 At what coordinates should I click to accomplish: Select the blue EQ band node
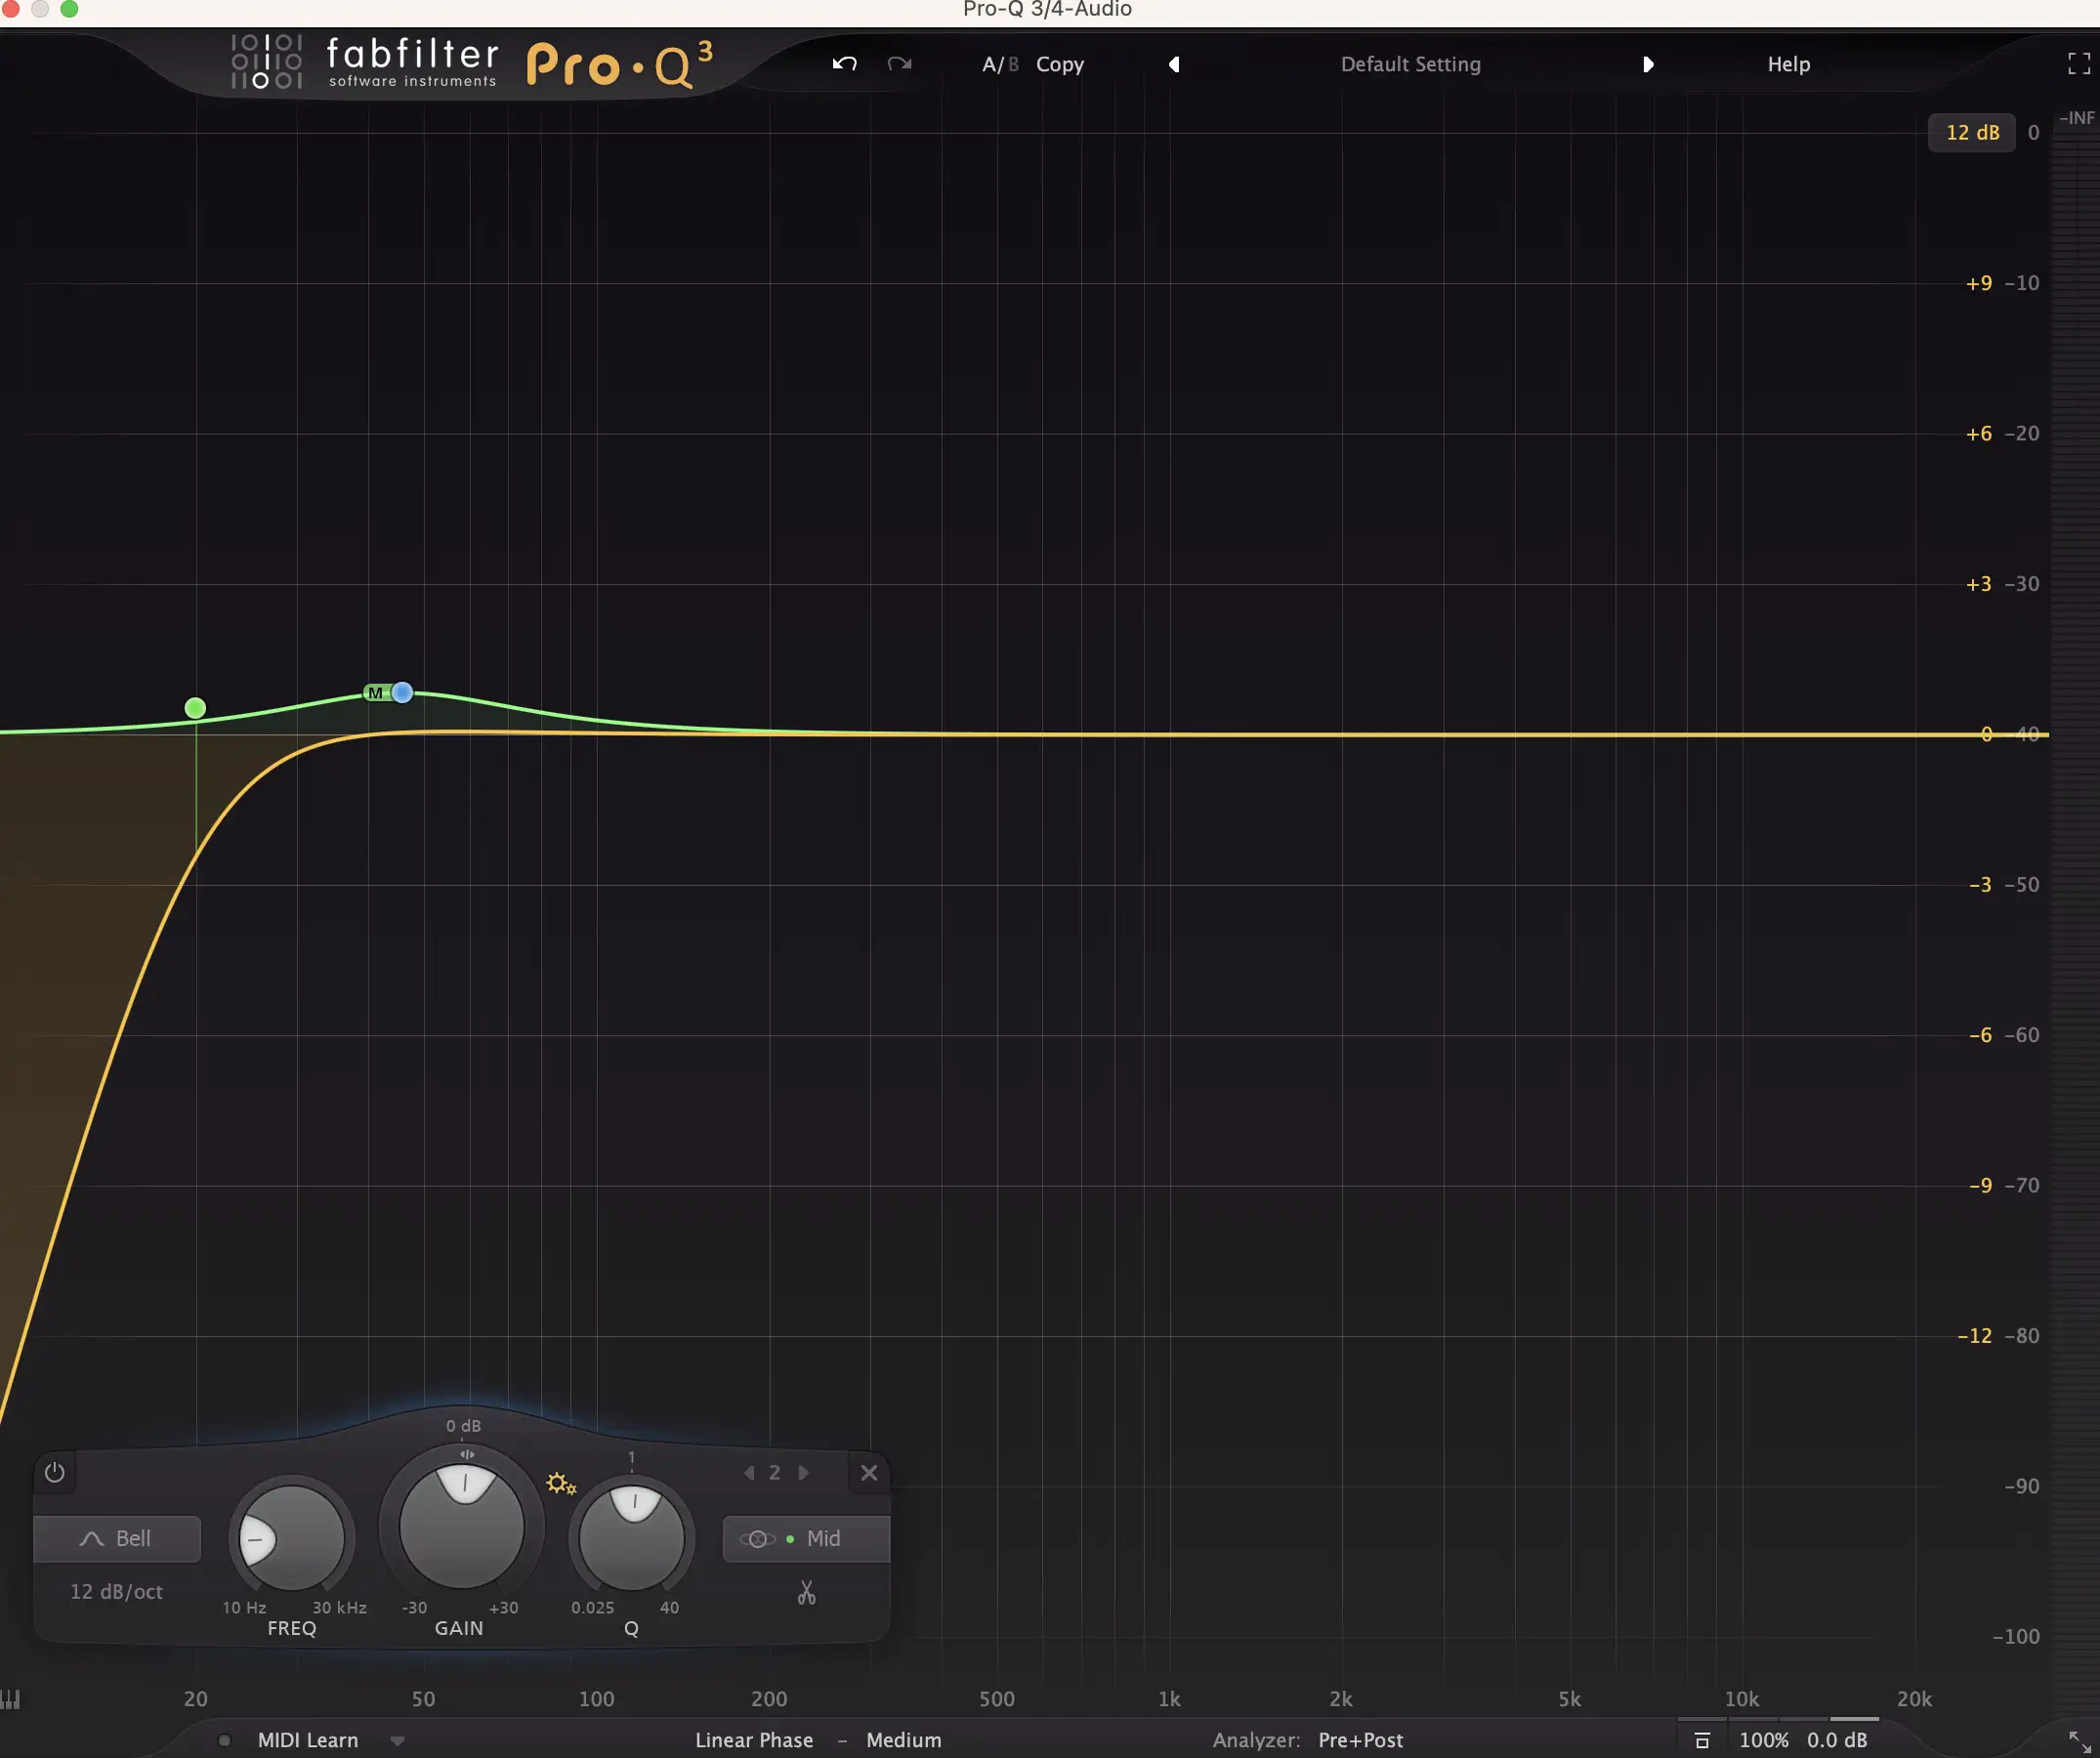[x=402, y=692]
